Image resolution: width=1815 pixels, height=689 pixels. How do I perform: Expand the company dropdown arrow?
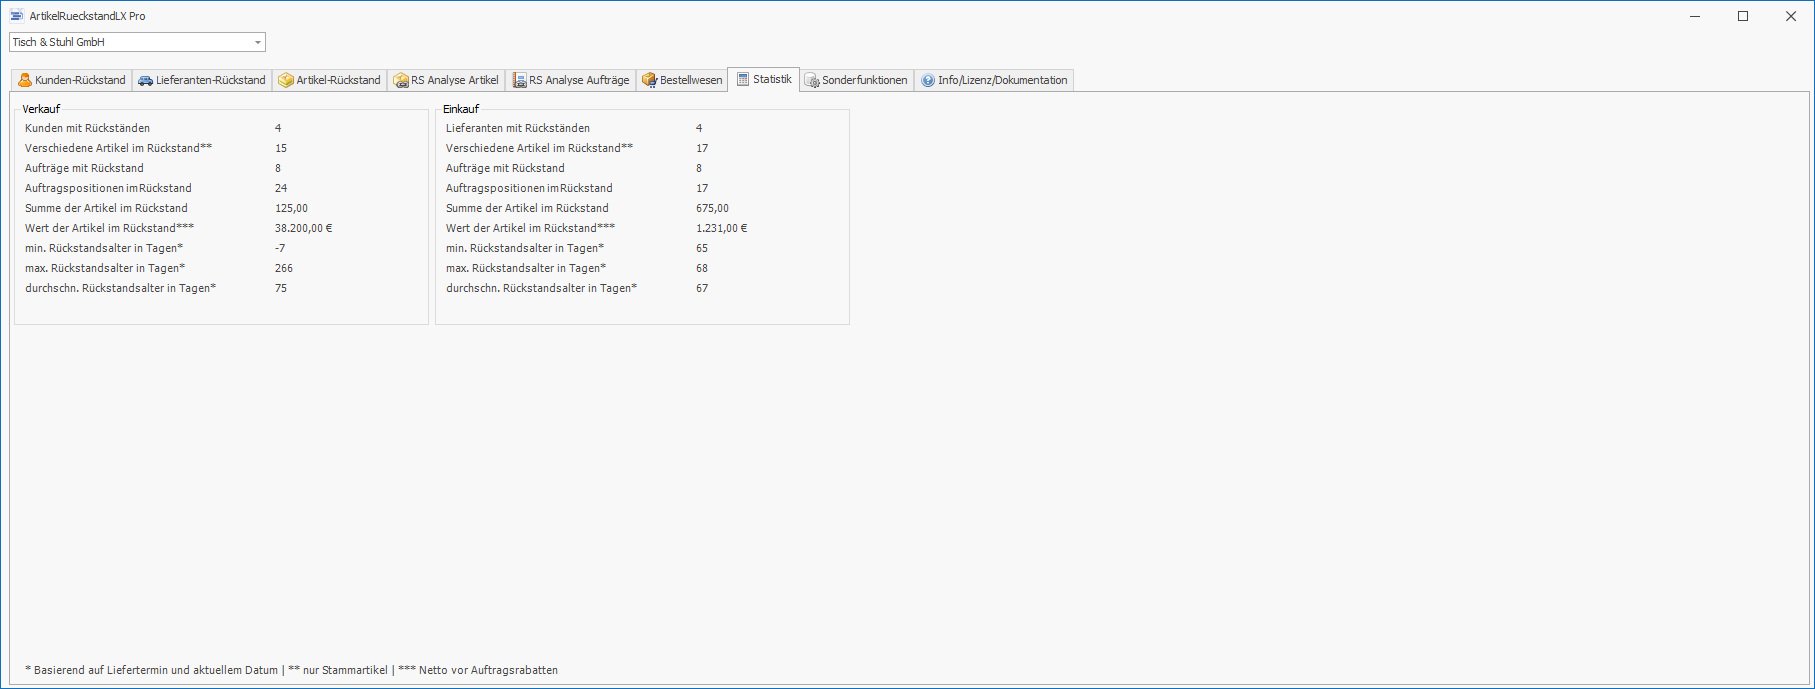tap(258, 42)
